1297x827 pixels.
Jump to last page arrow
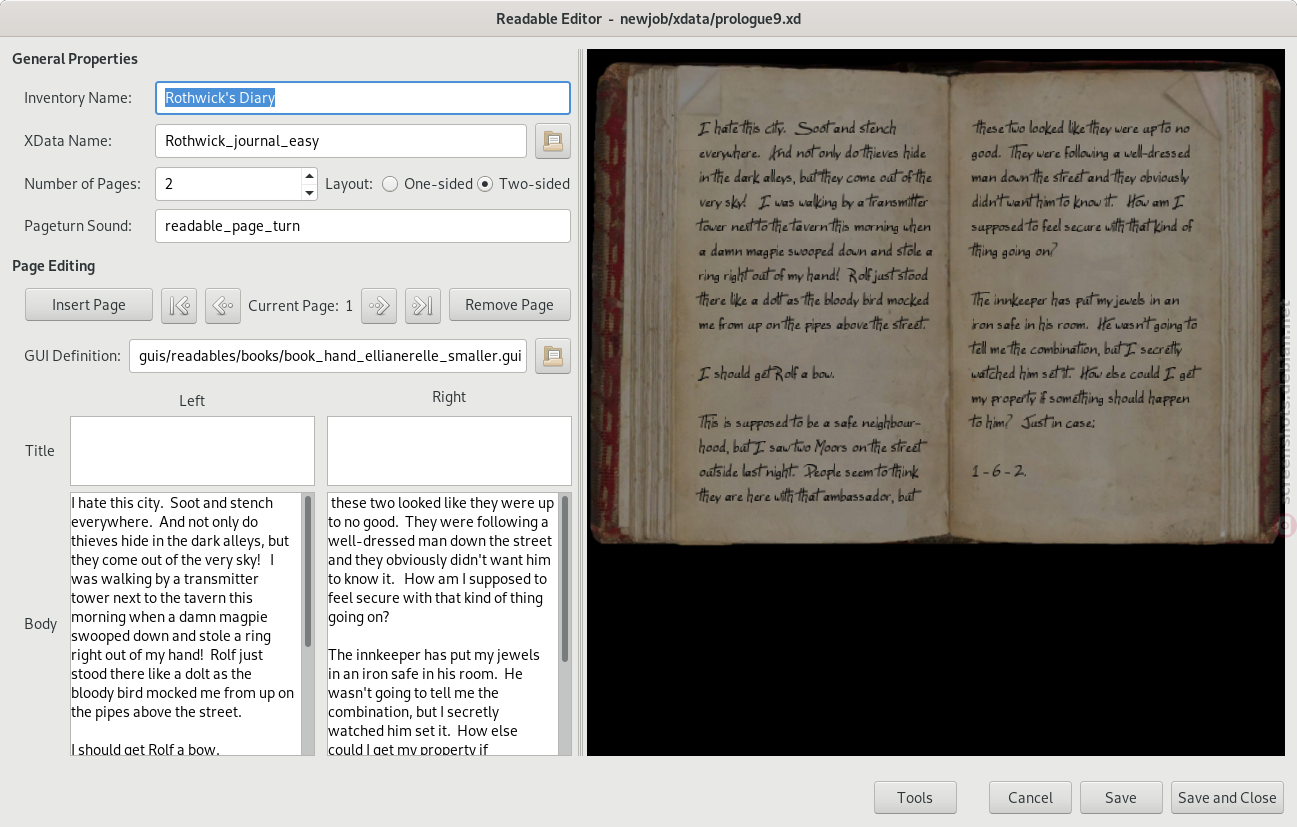point(423,305)
